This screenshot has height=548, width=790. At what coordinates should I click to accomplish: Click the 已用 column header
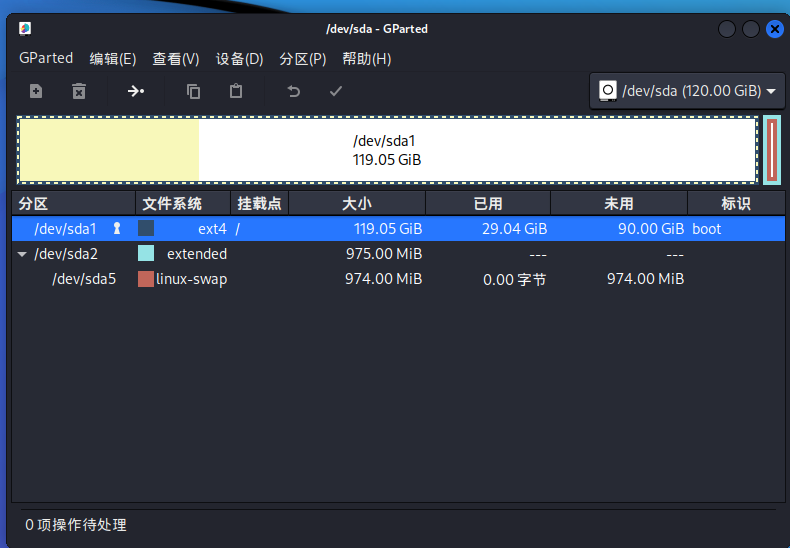click(488, 203)
